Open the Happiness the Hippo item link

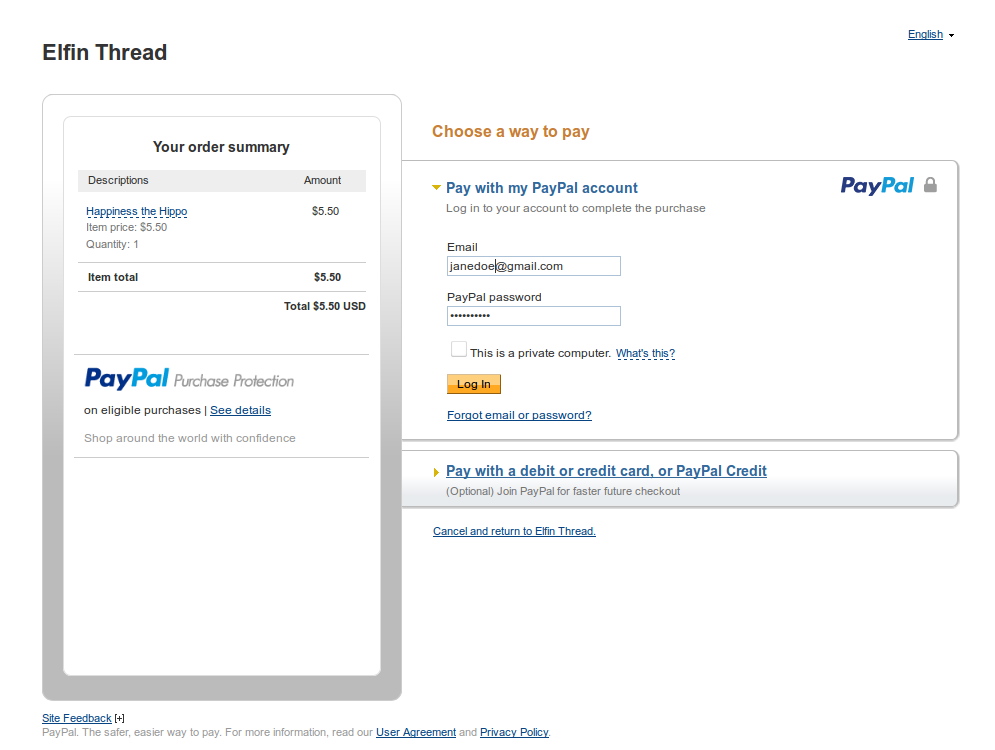[136, 211]
